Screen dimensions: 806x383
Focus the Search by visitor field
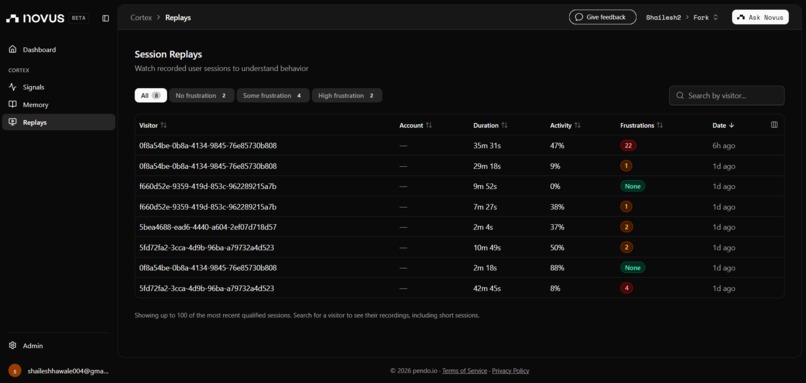727,96
